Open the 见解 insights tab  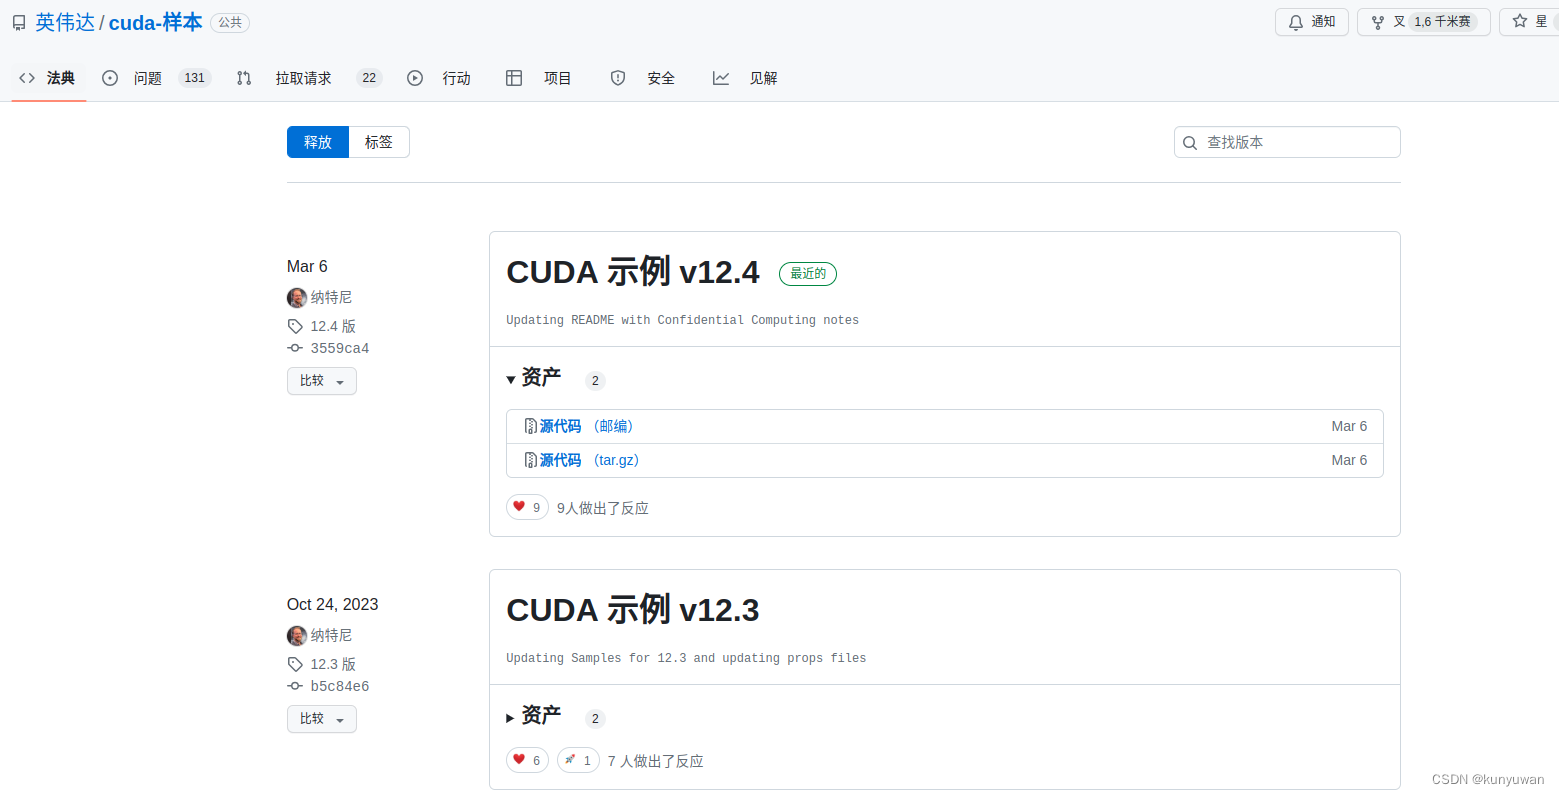coord(745,78)
